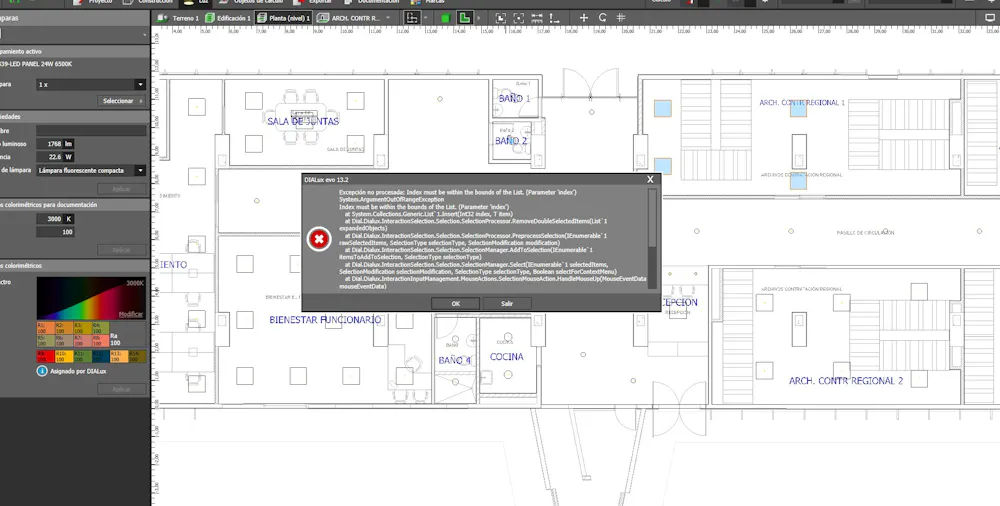This screenshot has width=1000, height=506.
Task: Expand the room list arrow beside ARCH. CONTR R...
Action: (388, 19)
